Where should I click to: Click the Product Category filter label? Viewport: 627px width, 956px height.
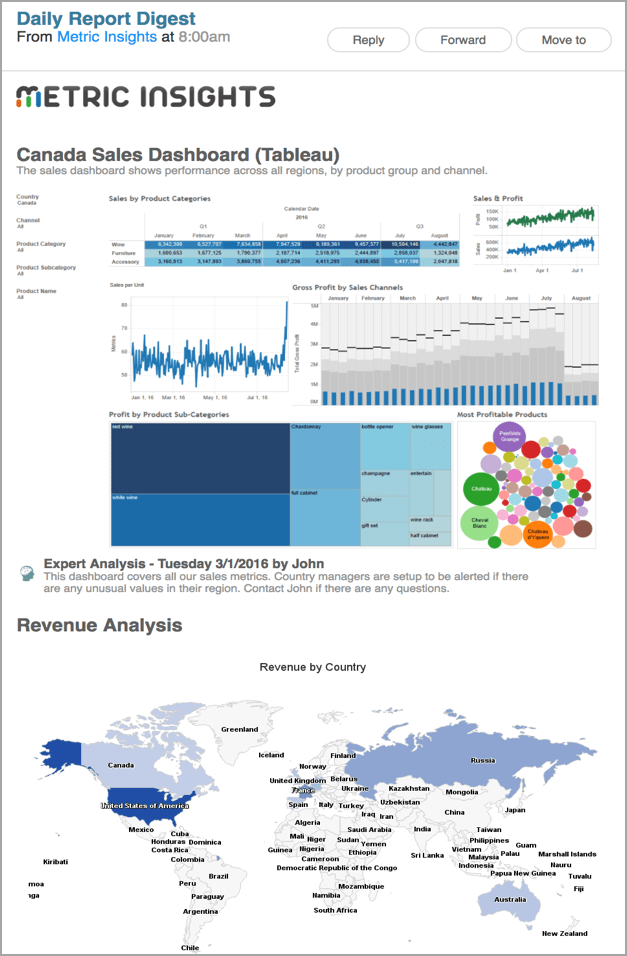click(x=41, y=246)
